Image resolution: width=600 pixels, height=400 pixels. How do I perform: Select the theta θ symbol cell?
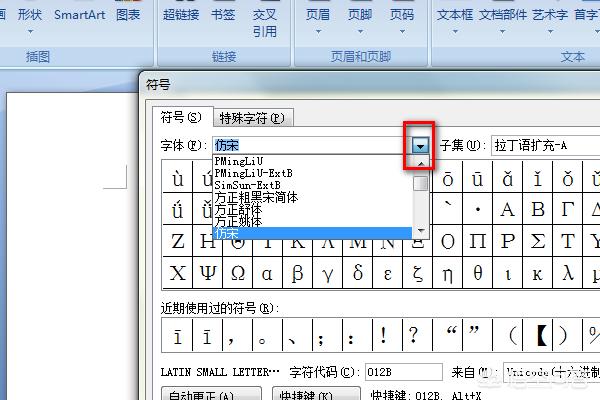(x=478, y=273)
